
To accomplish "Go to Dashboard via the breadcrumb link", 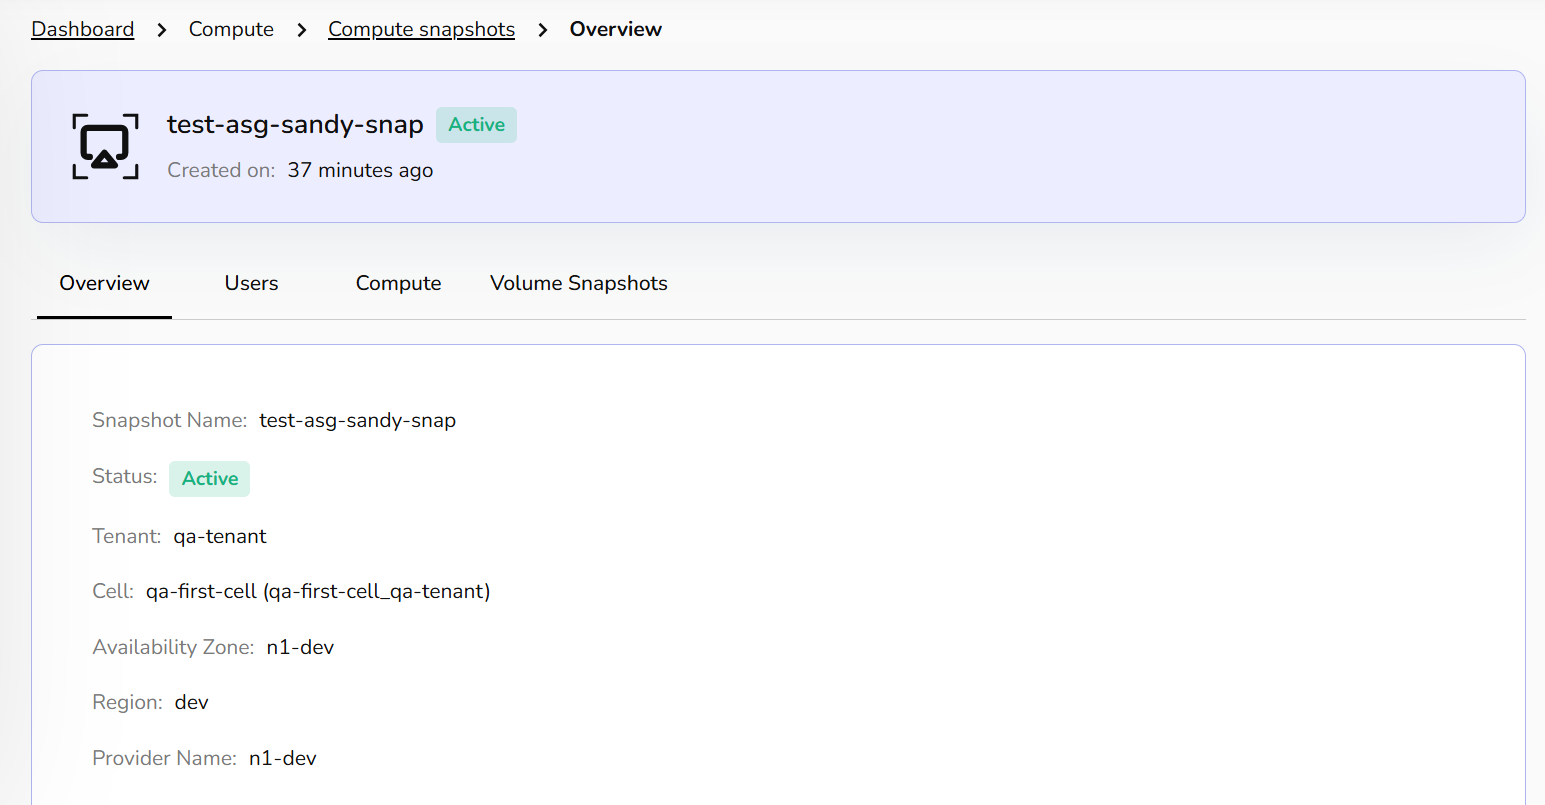I will pyautogui.click(x=83, y=29).
